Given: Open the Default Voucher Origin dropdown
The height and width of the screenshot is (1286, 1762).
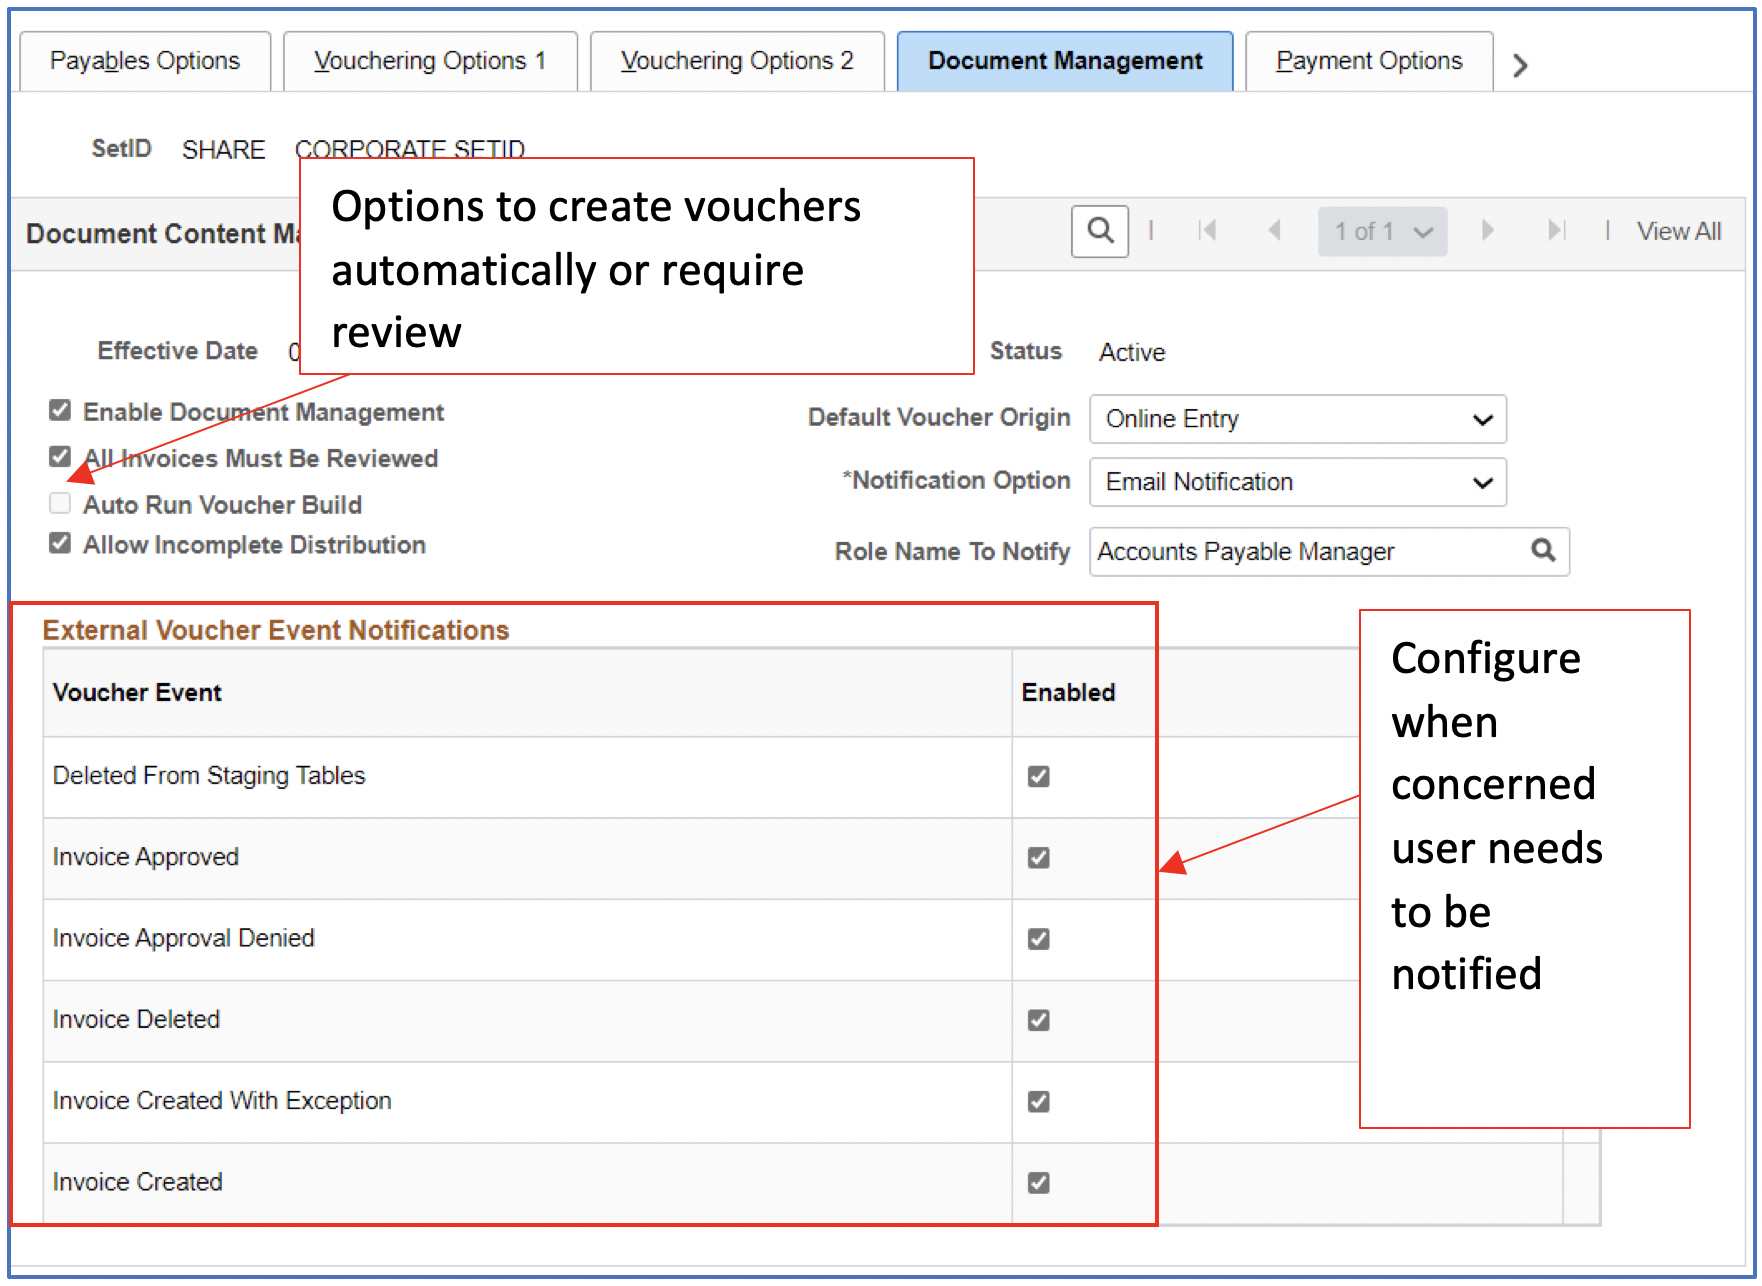Looking at the screenshot, I should (1297, 419).
